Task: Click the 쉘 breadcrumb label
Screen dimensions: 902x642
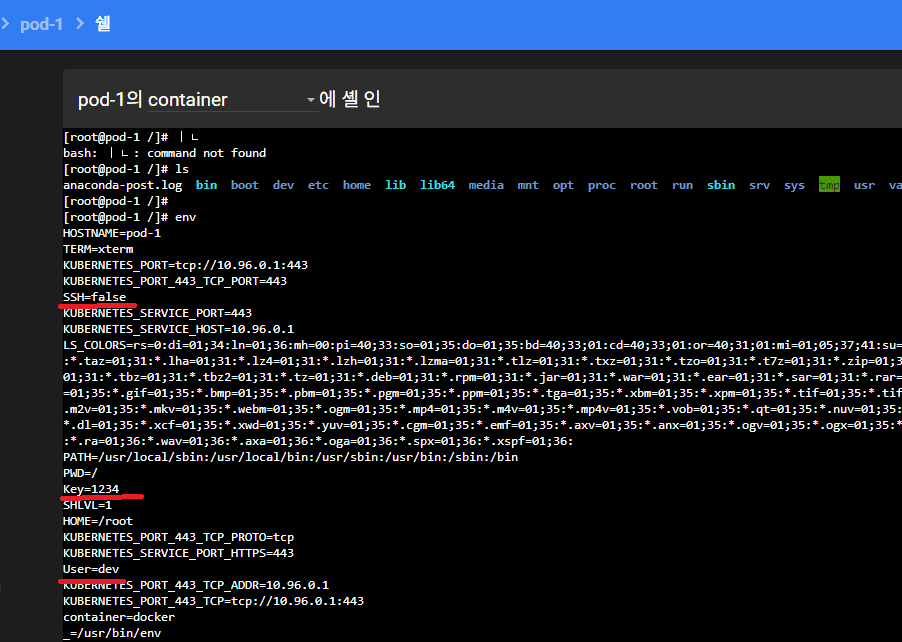Action: (103, 24)
